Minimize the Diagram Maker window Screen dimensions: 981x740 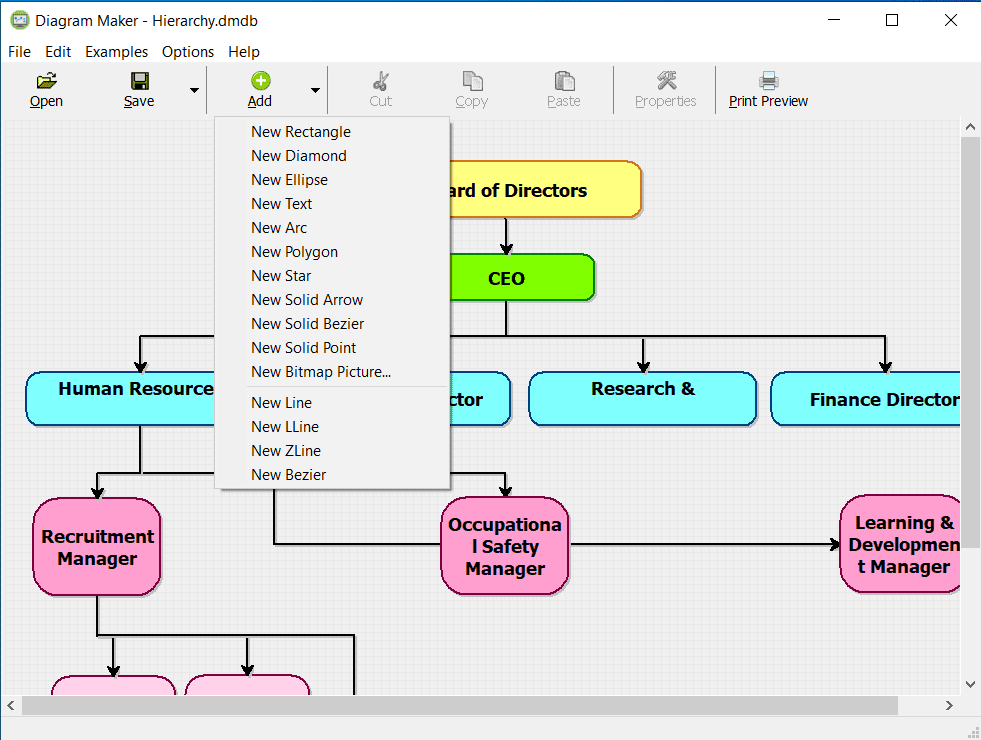coord(834,20)
